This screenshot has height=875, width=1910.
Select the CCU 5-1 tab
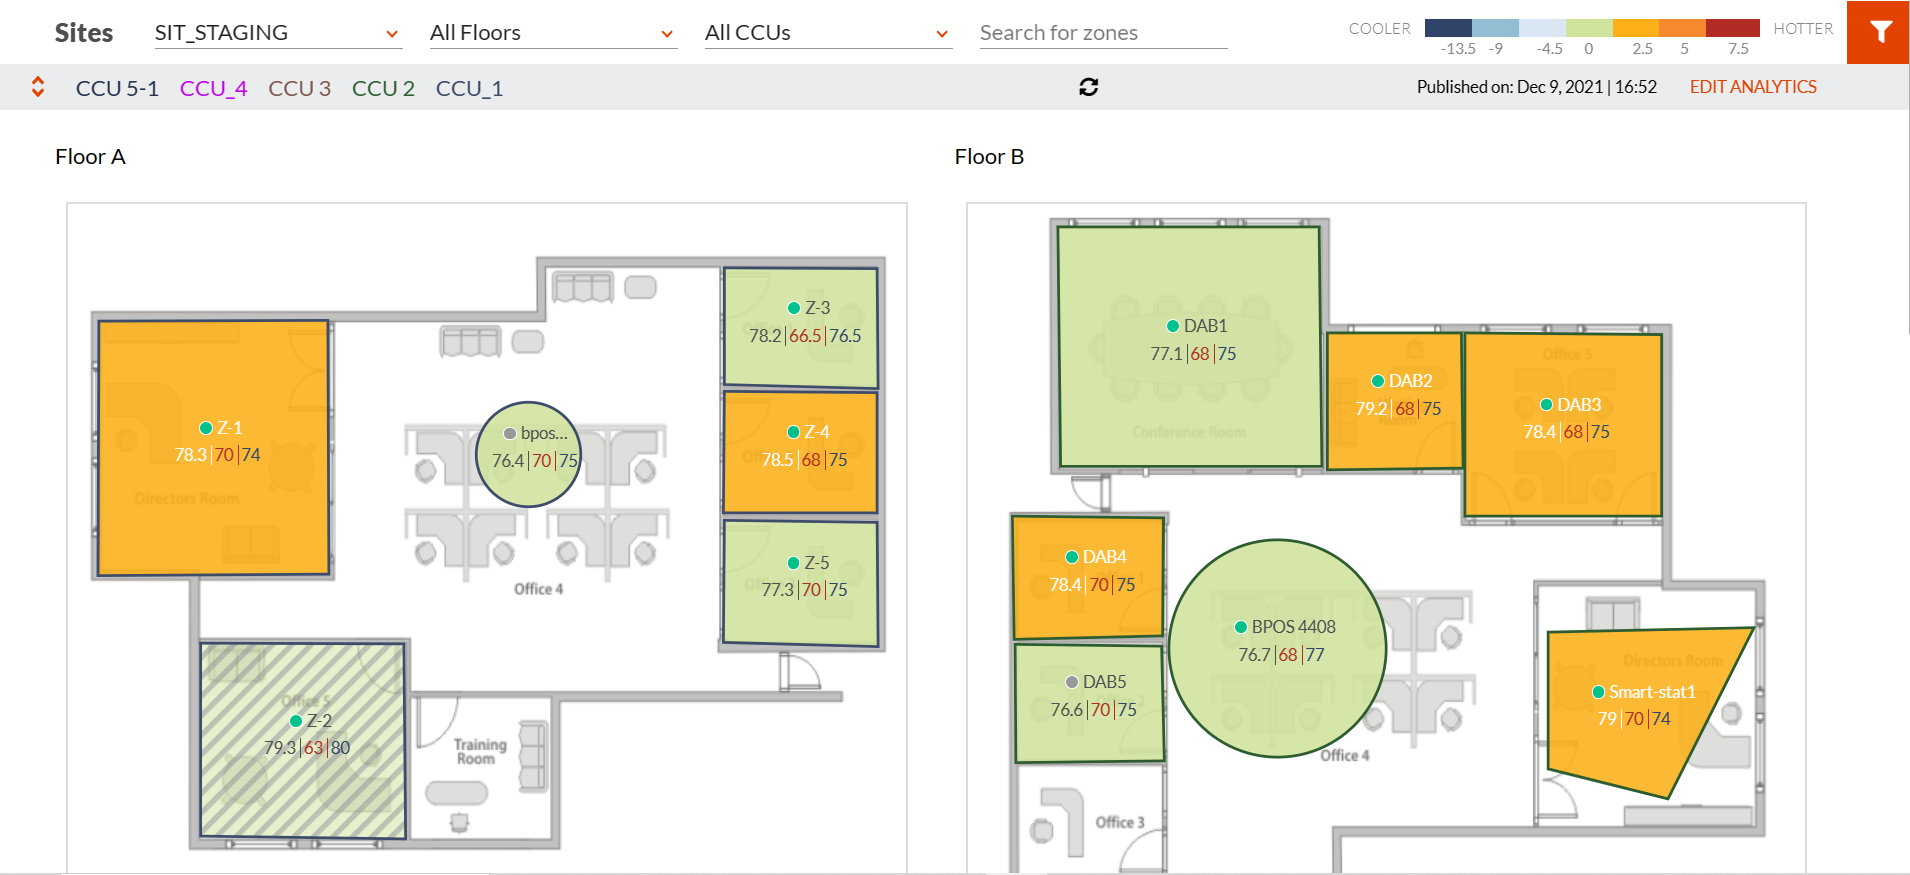pyautogui.click(x=117, y=88)
